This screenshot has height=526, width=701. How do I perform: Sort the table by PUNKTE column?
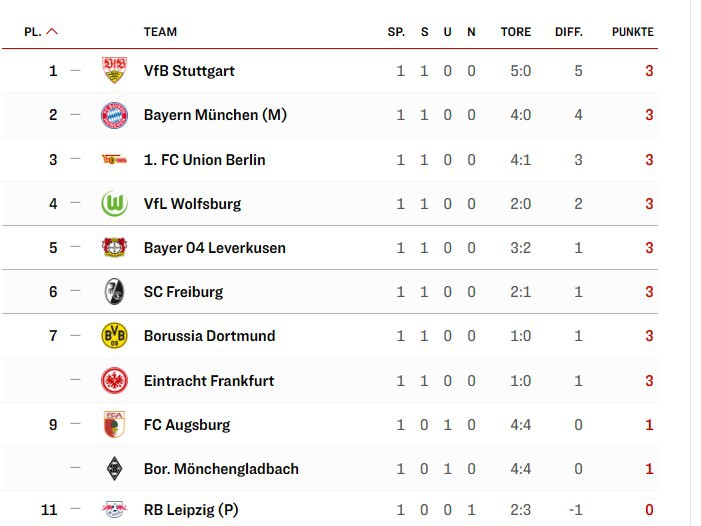click(632, 32)
